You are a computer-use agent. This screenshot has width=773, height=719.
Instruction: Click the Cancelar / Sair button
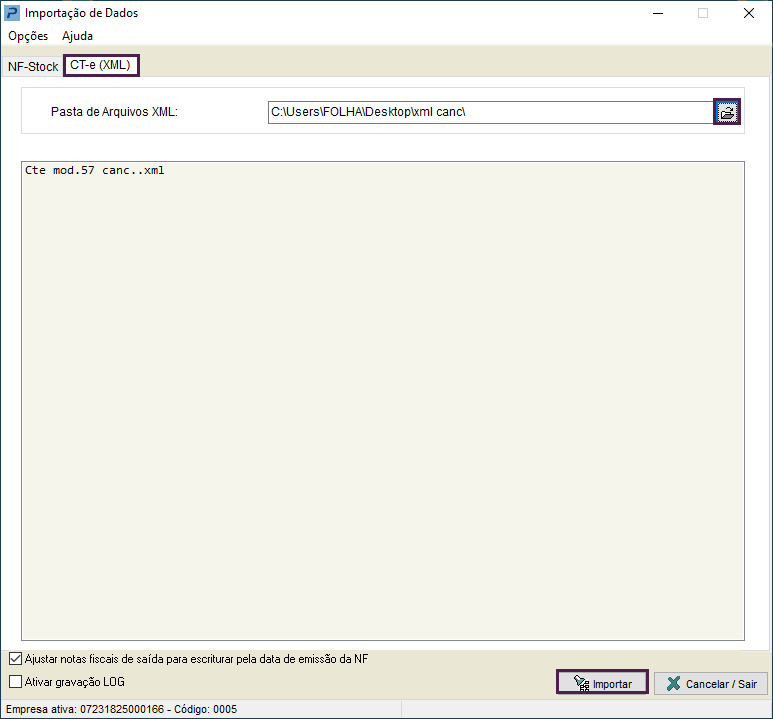(711, 683)
